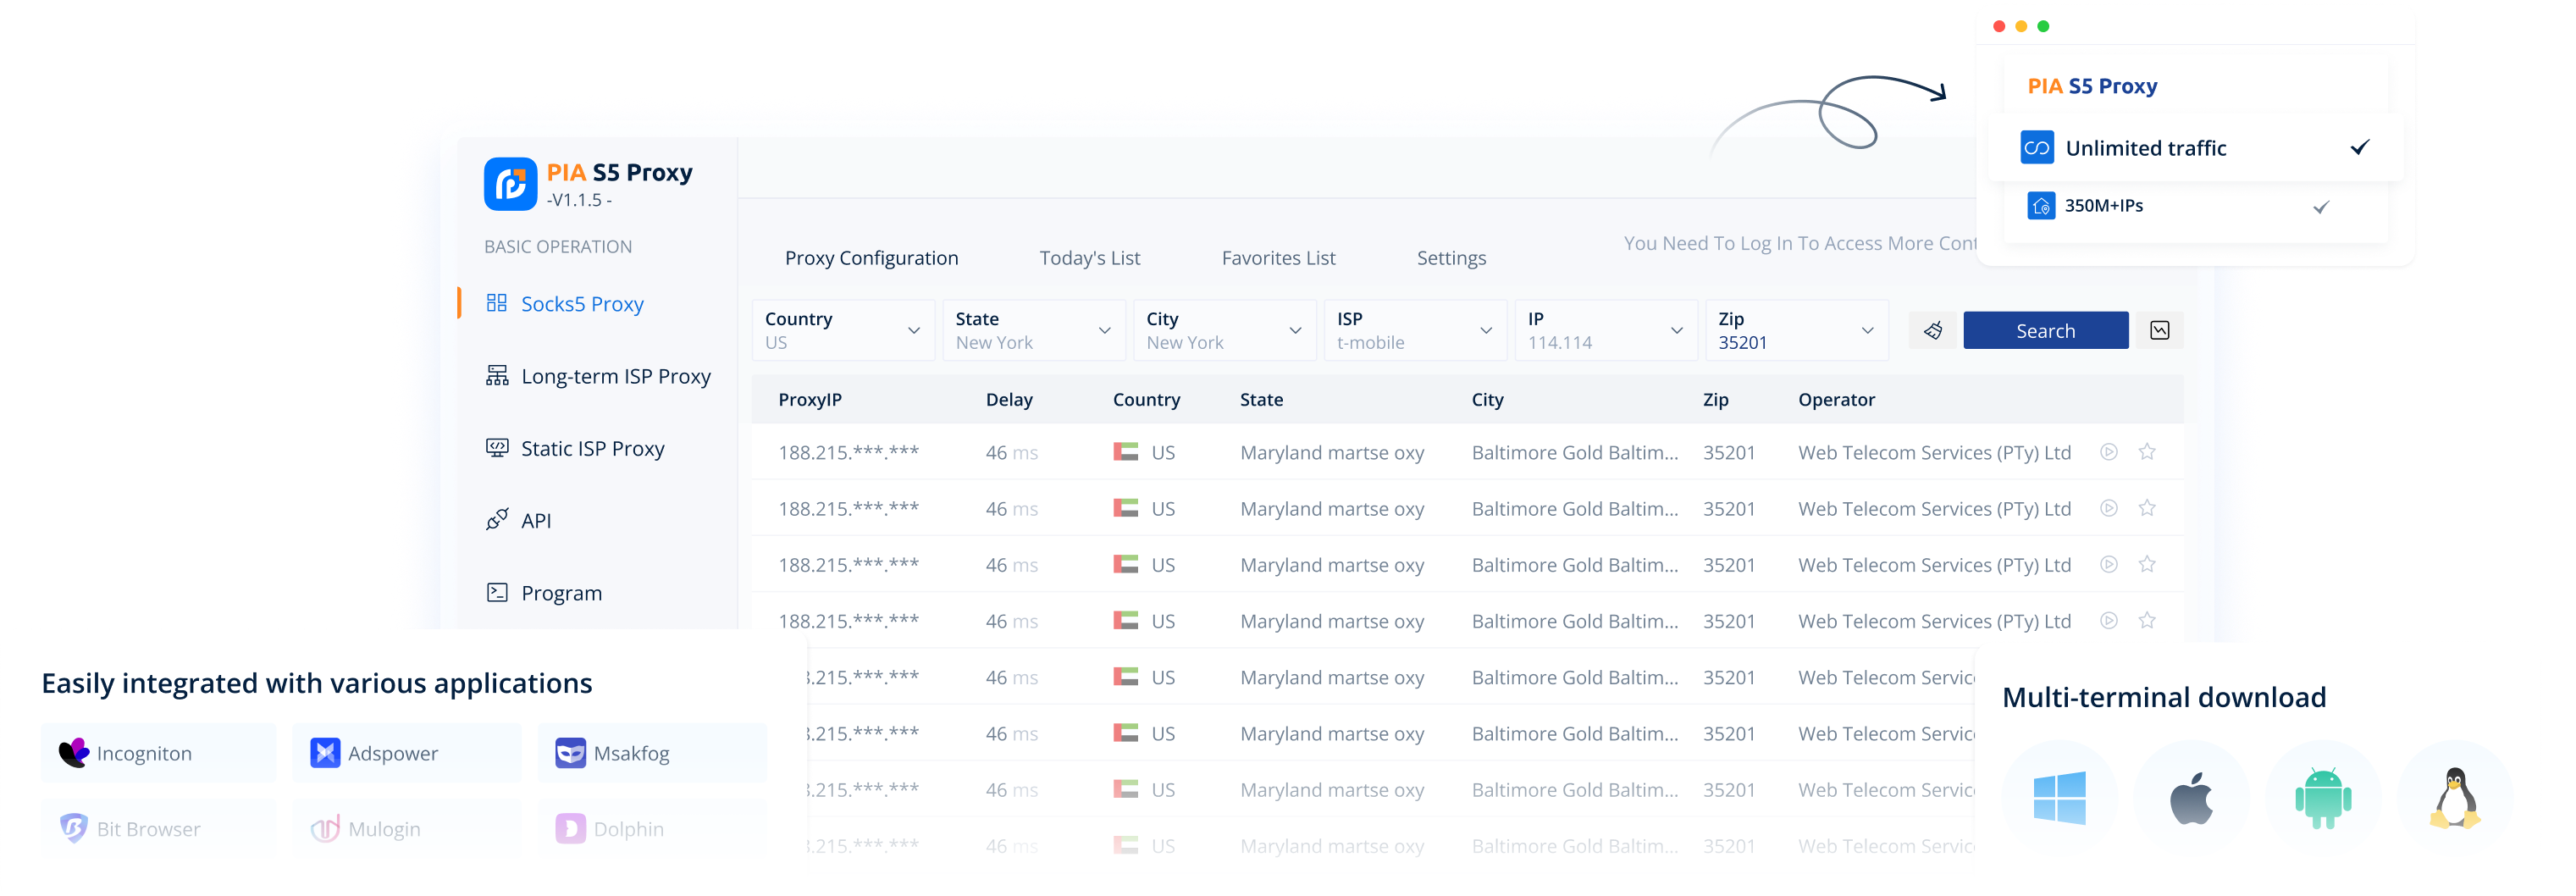The height and width of the screenshot is (896, 2576).
Task: Click the Program terminal icon
Action: (496, 592)
